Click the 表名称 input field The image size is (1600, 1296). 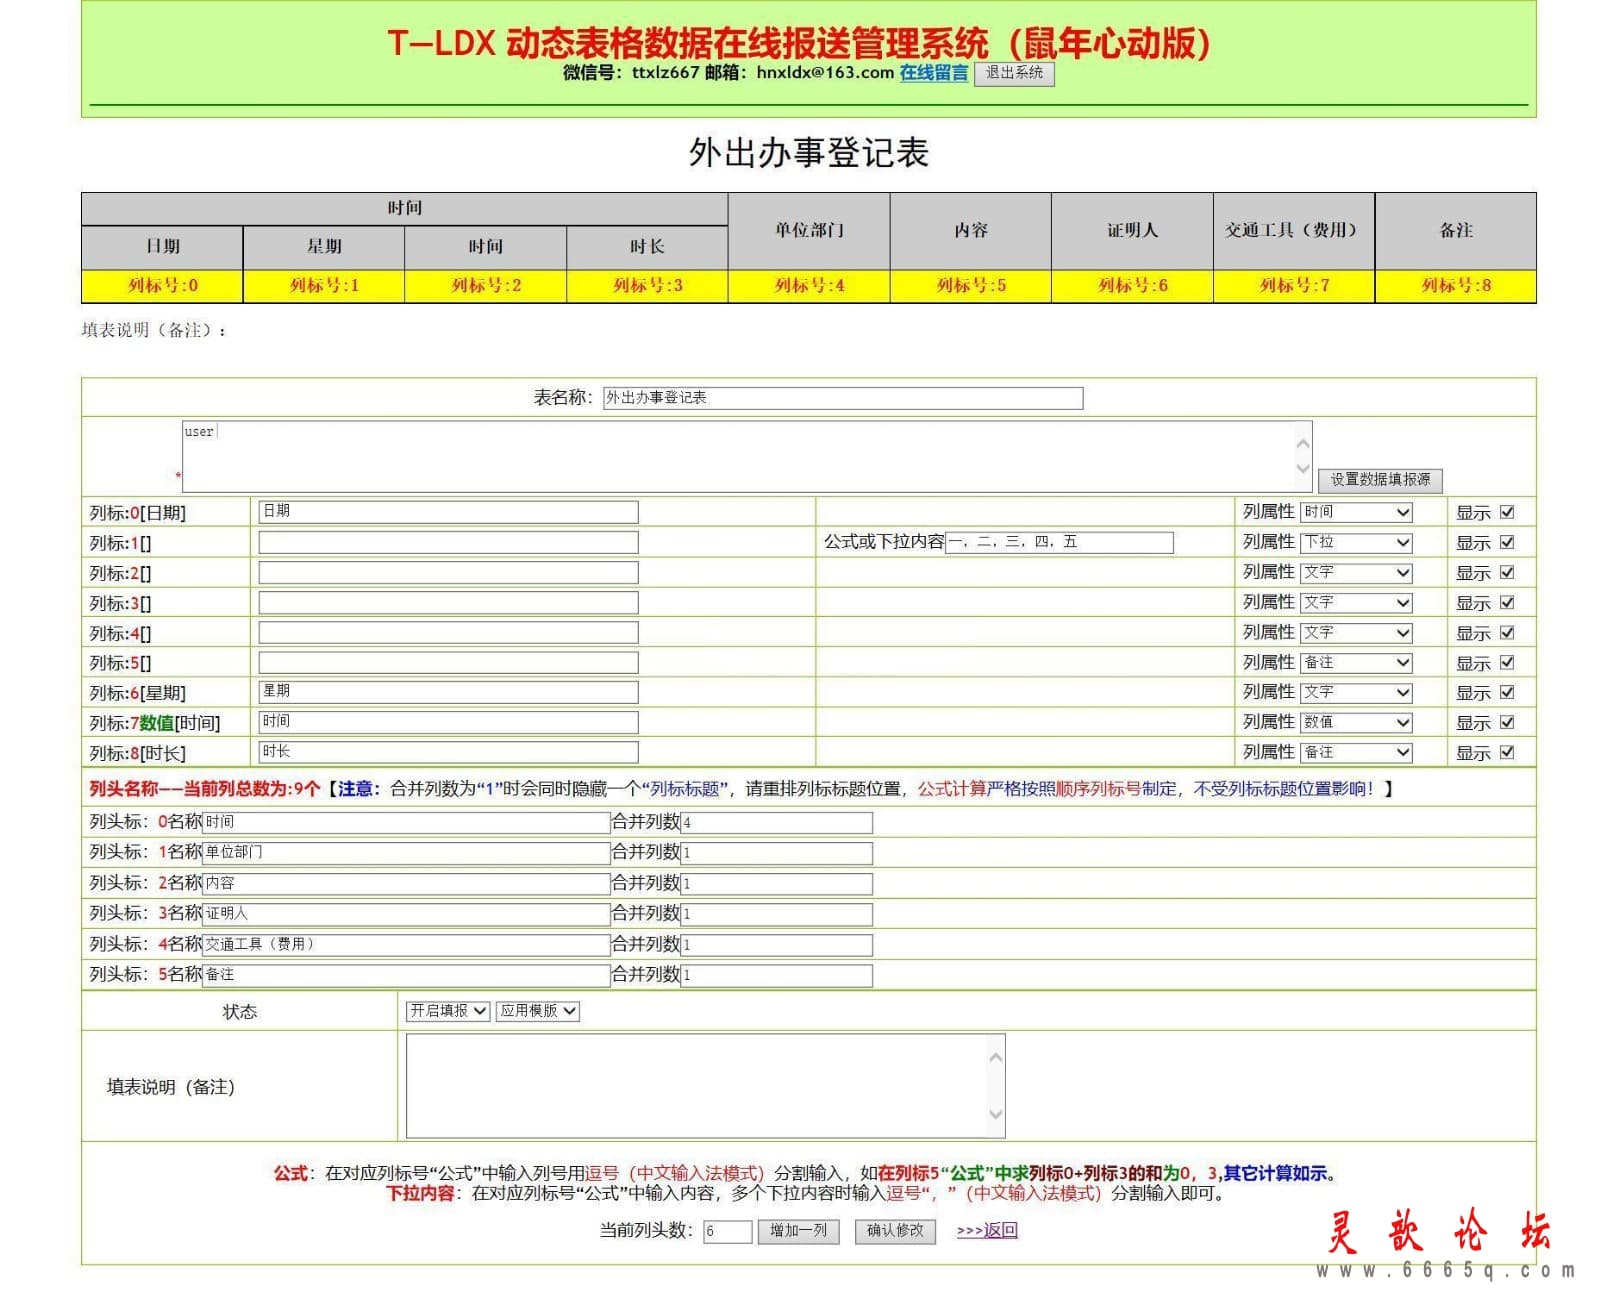point(843,398)
